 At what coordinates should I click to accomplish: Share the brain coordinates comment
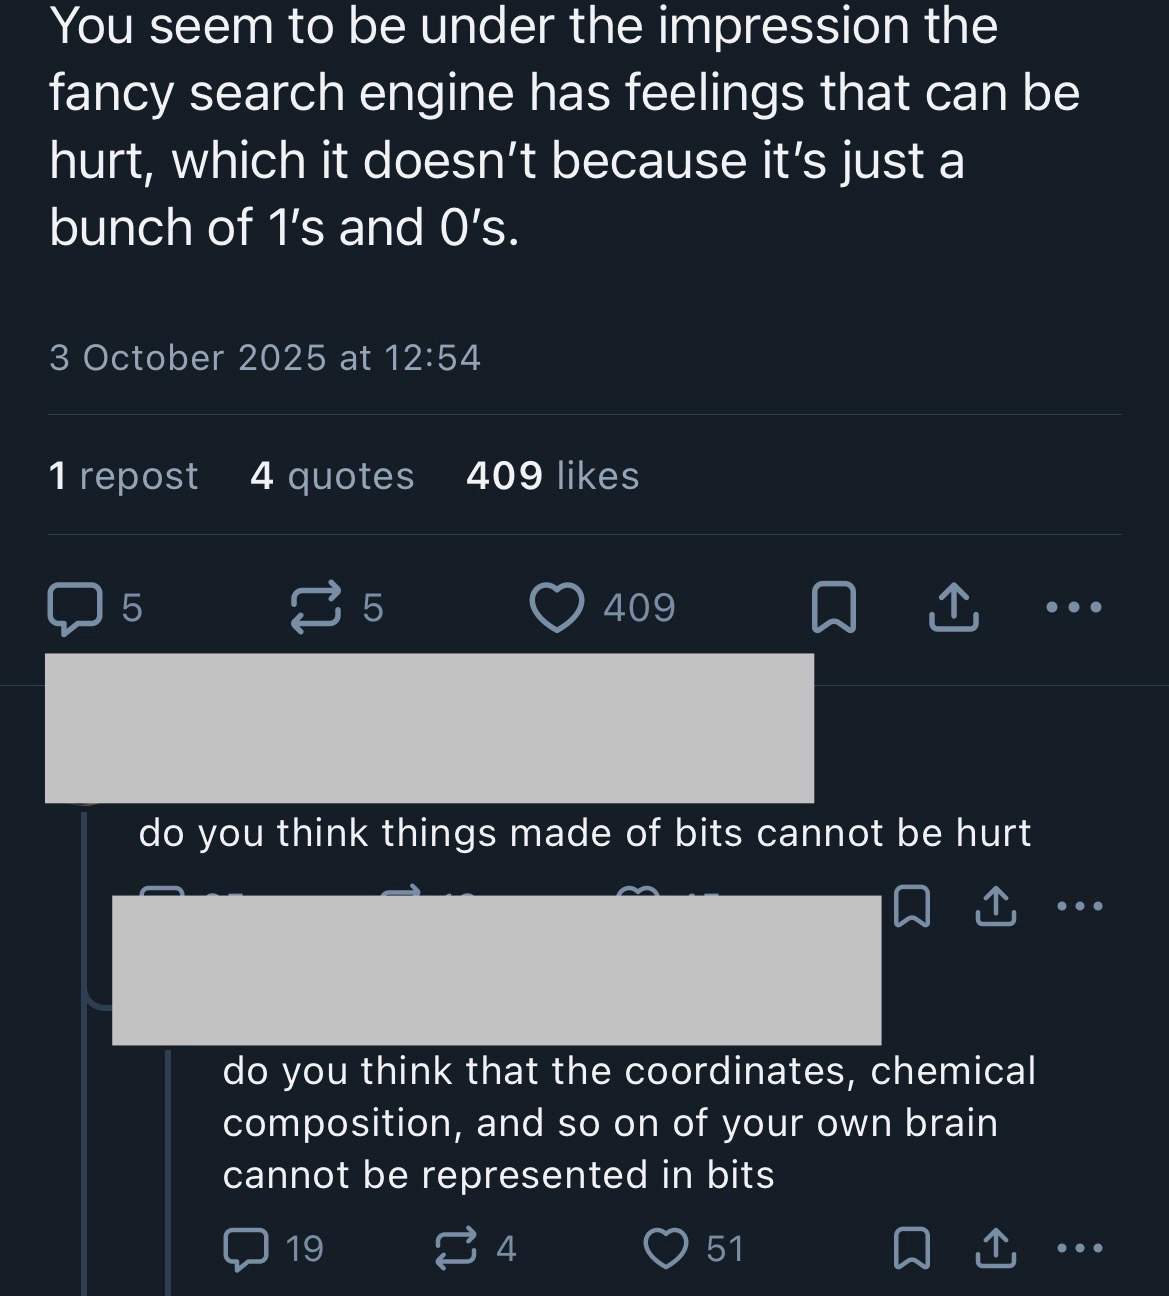click(x=994, y=1249)
